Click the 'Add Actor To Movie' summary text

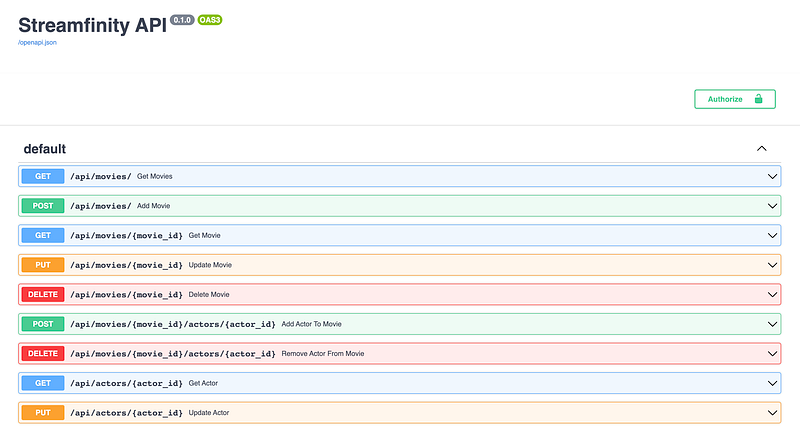coord(312,324)
